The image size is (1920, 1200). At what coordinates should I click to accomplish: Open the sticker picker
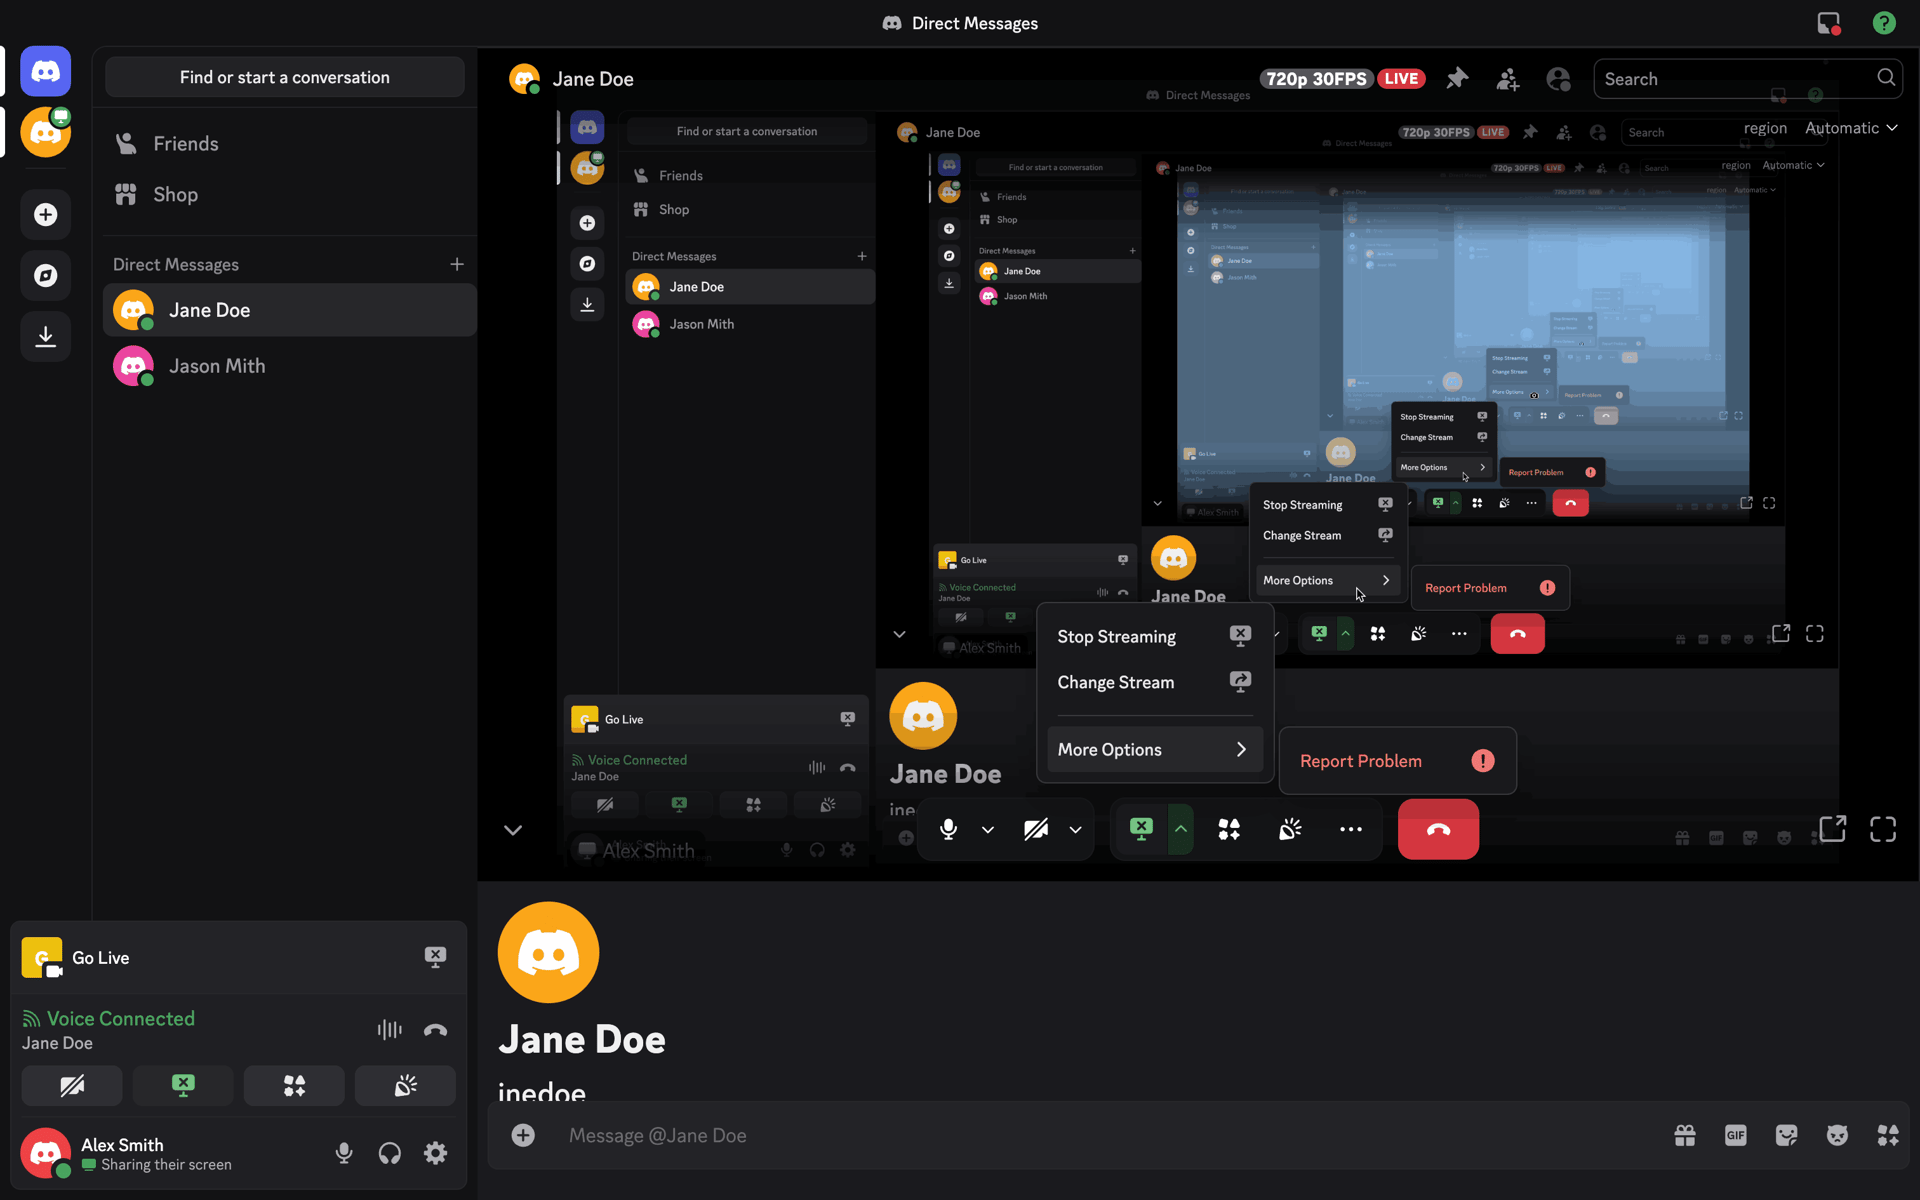pos(1787,1135)
